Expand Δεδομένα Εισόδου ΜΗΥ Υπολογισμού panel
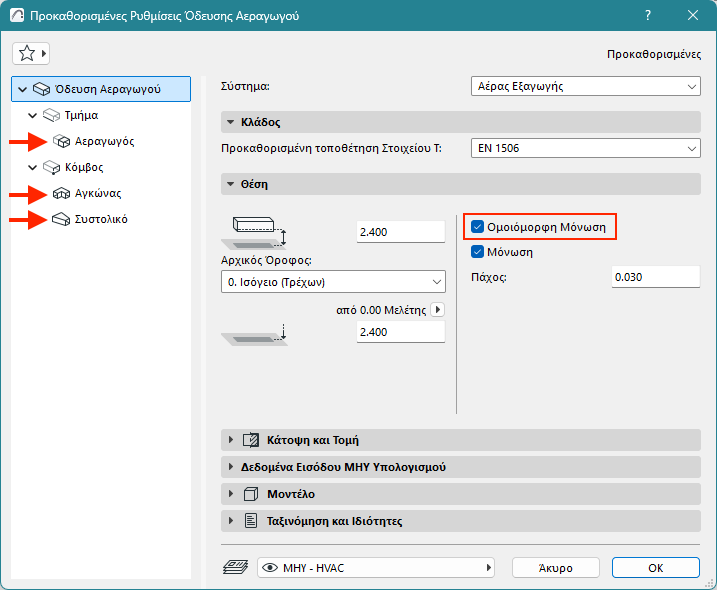 click(230, 467)
